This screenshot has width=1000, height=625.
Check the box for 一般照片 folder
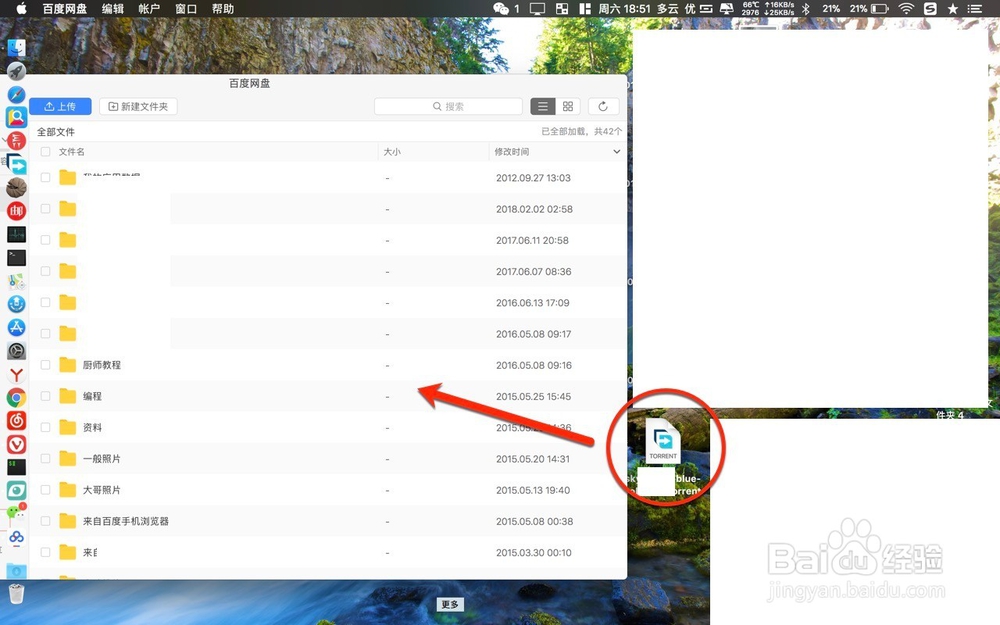(45, 459)
